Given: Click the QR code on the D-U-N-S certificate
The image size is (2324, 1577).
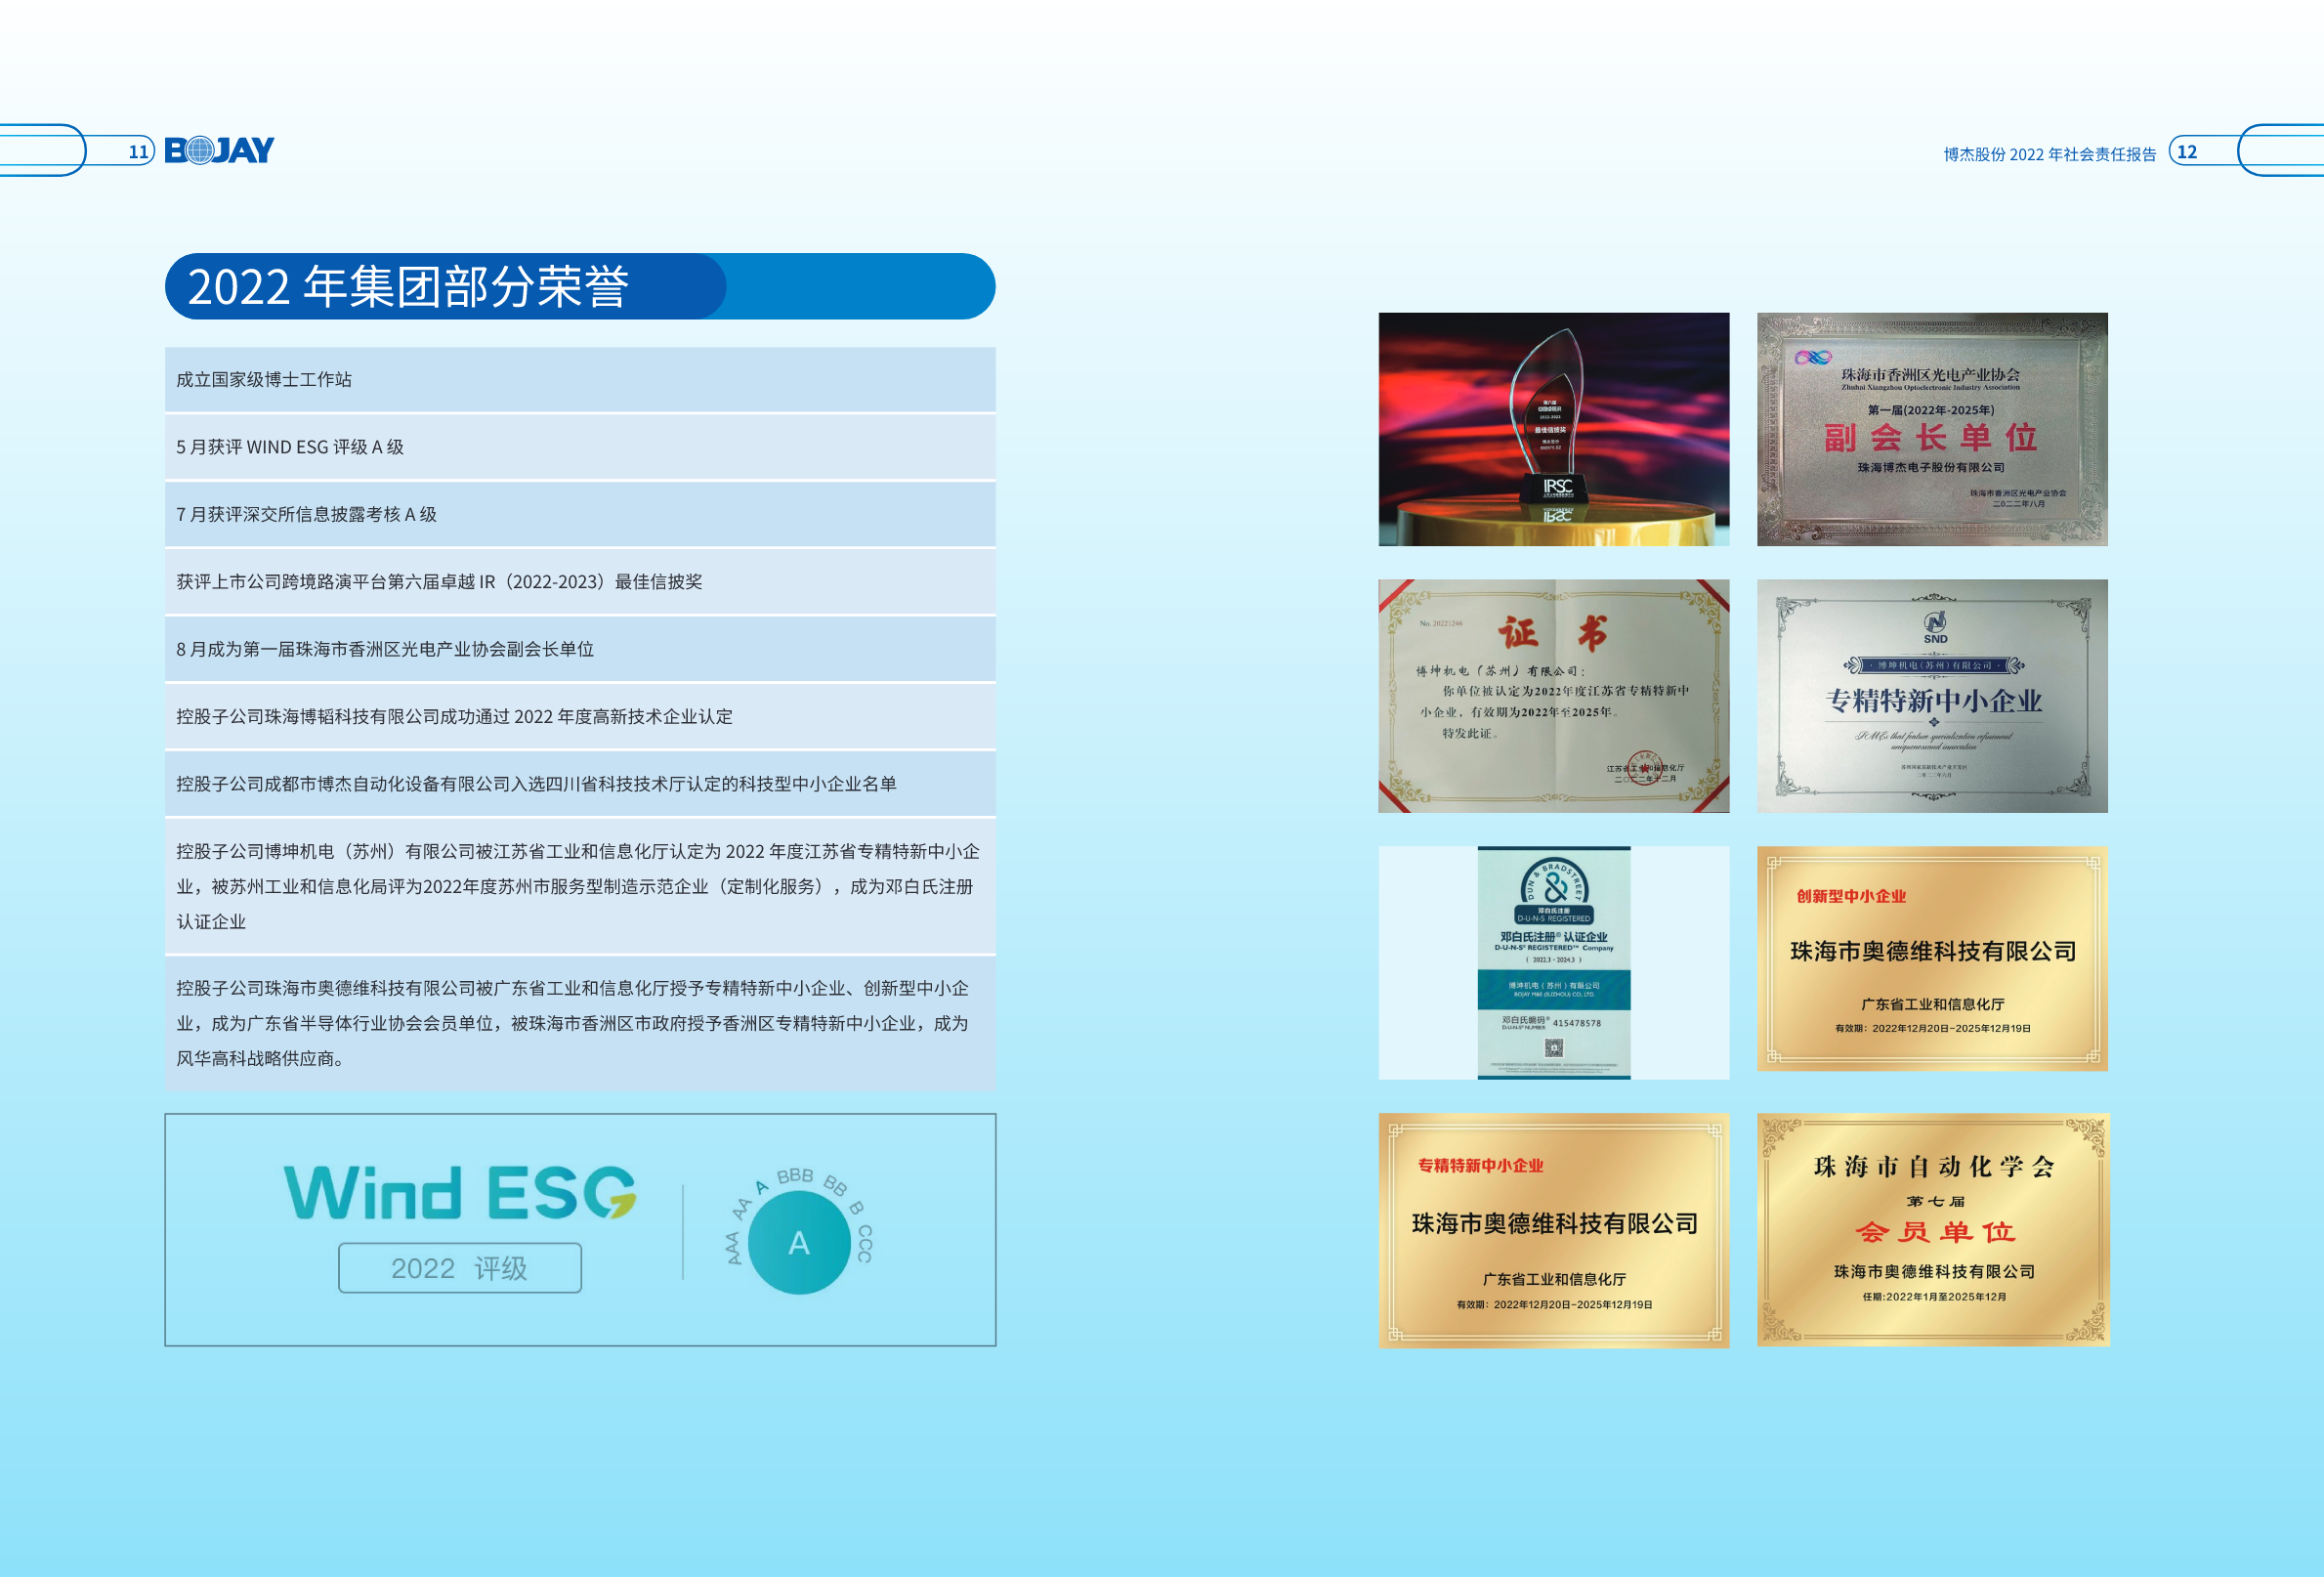Looking at the screenshot, I should [1553, 1048].
